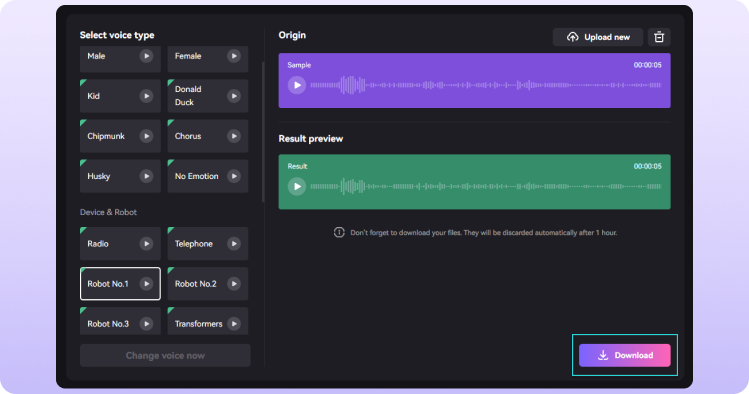Preview the Chorus voice
The width and height of the screenshot is (749, 394).
point(234,136)
